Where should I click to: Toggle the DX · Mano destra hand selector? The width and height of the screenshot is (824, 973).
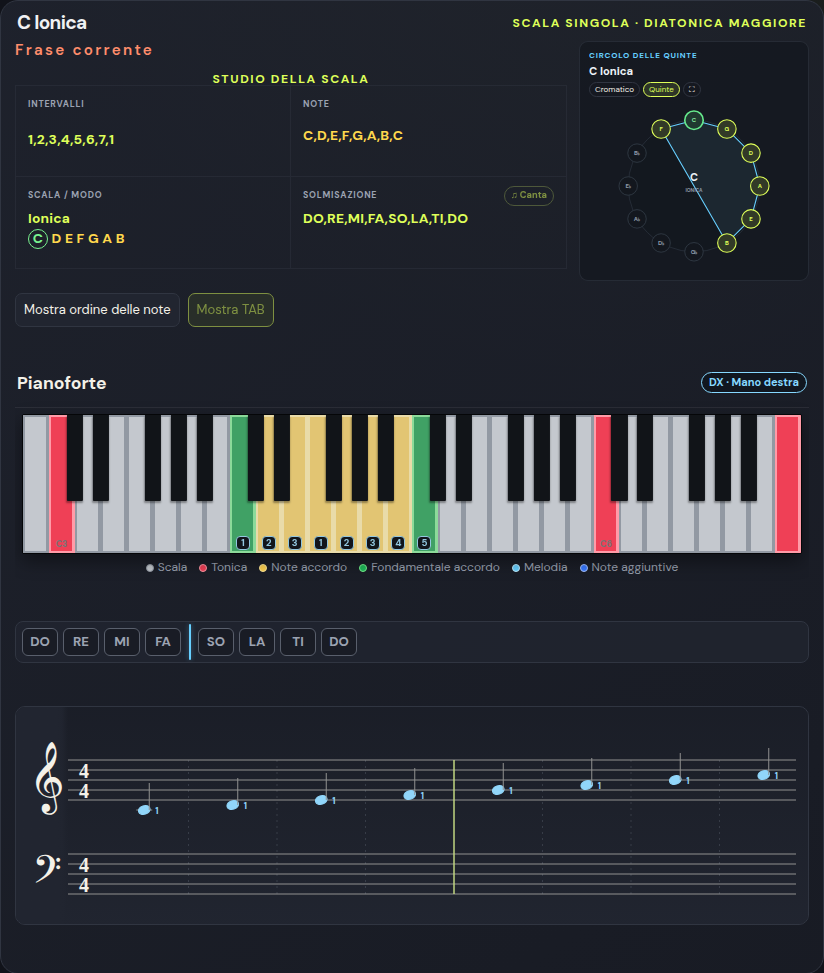754,382
